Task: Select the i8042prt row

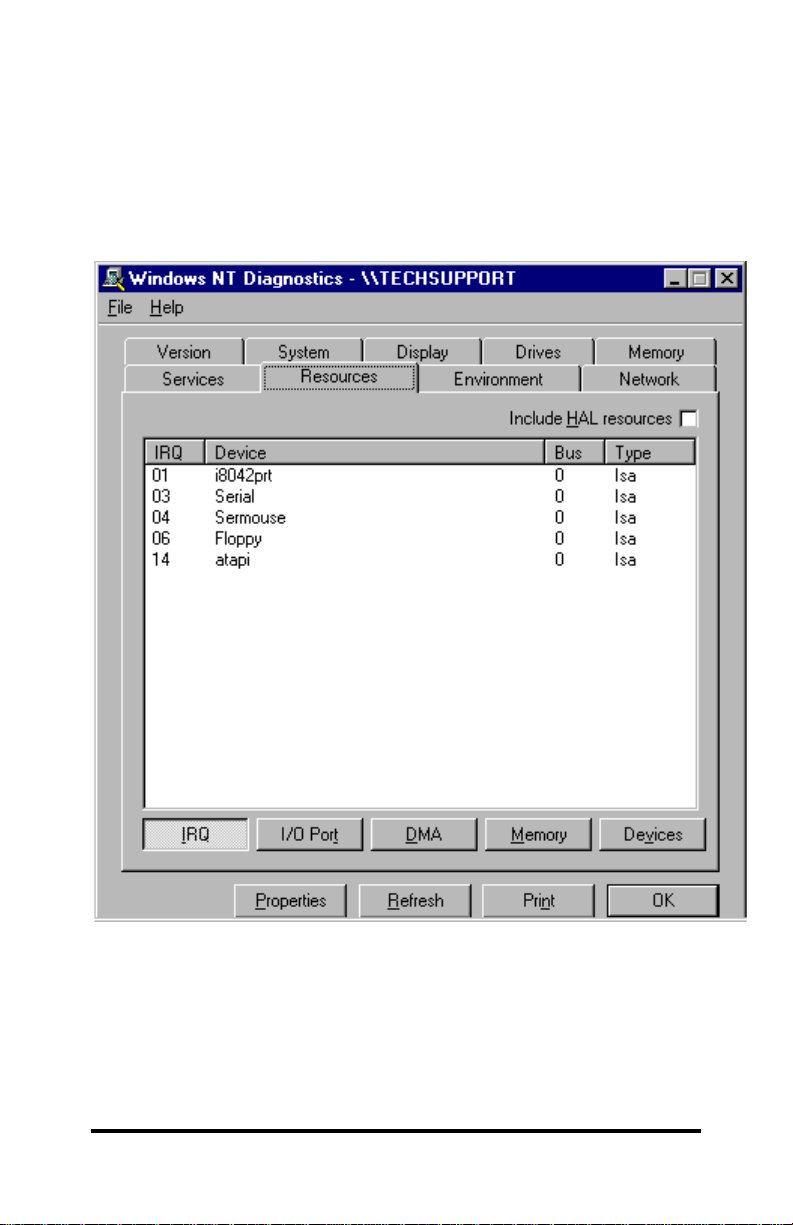Action: pyautogui.click(x=420, y=476)
